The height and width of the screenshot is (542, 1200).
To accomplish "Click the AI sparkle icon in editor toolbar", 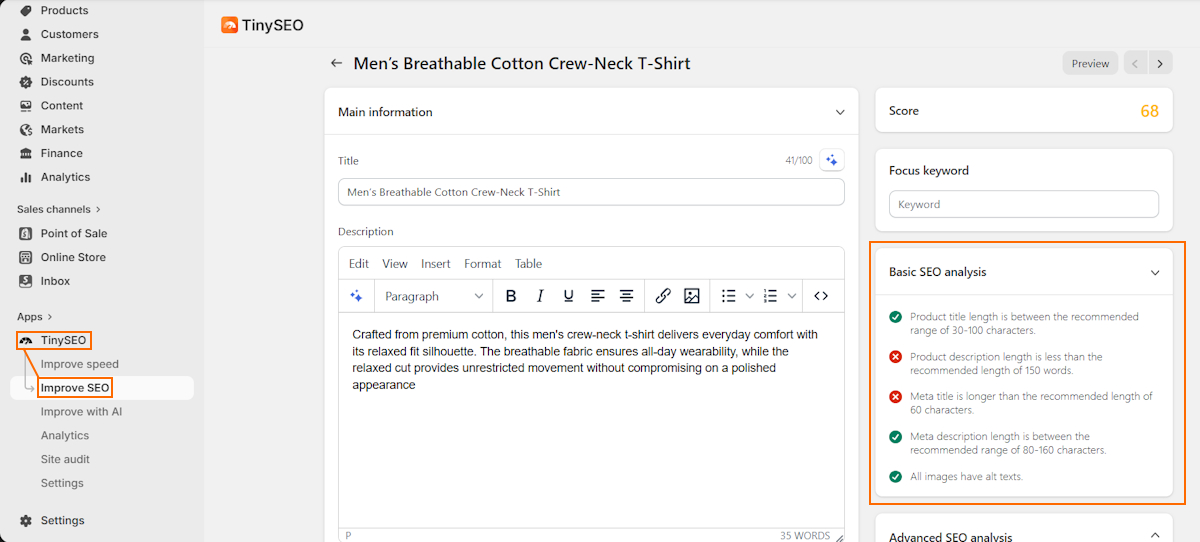I will (x=356, y=296).
